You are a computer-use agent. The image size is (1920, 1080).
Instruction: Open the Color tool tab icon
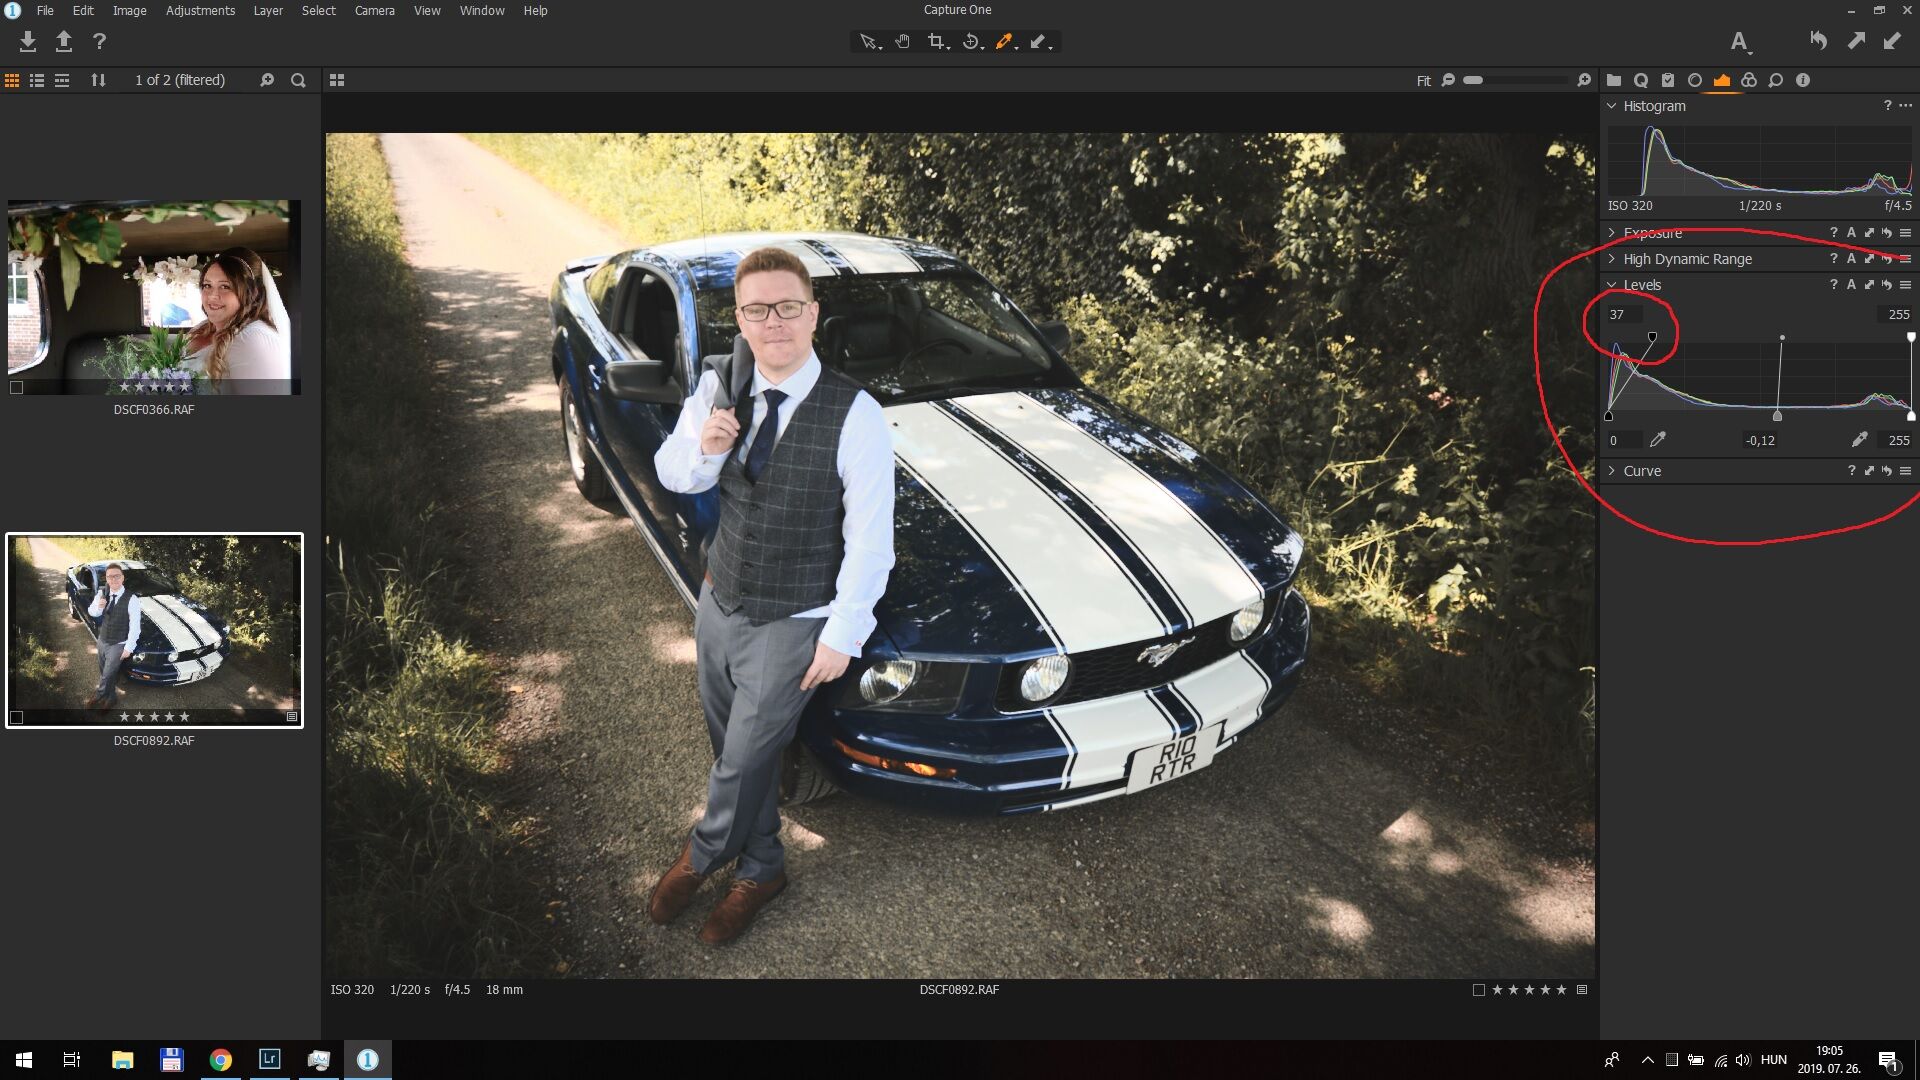1748,80
